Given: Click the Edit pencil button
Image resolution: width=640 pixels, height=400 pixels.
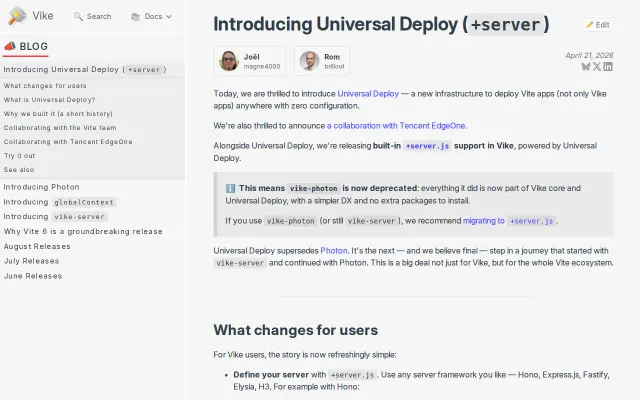Looking at the screenshot, I should (598, 25).
